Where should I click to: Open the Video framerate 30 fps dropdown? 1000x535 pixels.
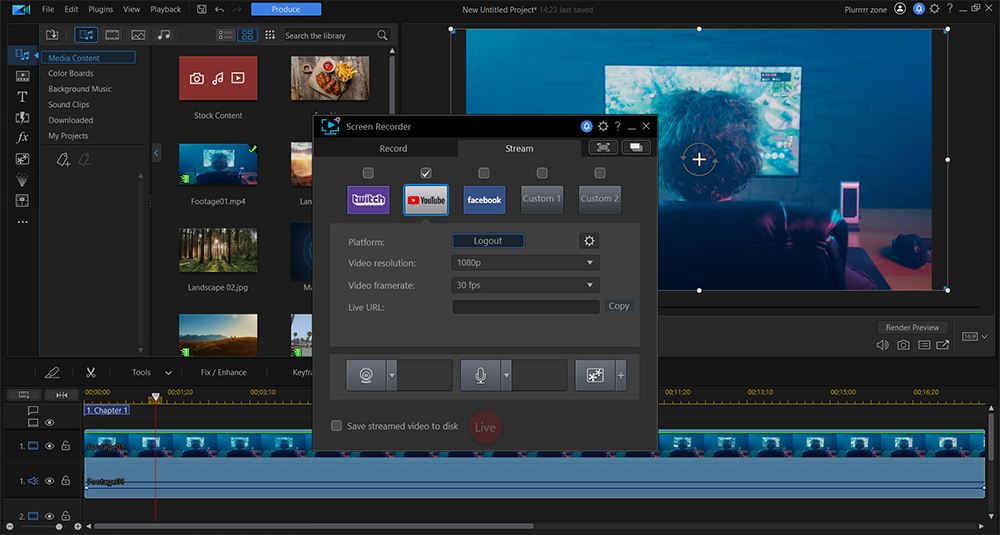point(525,285)
